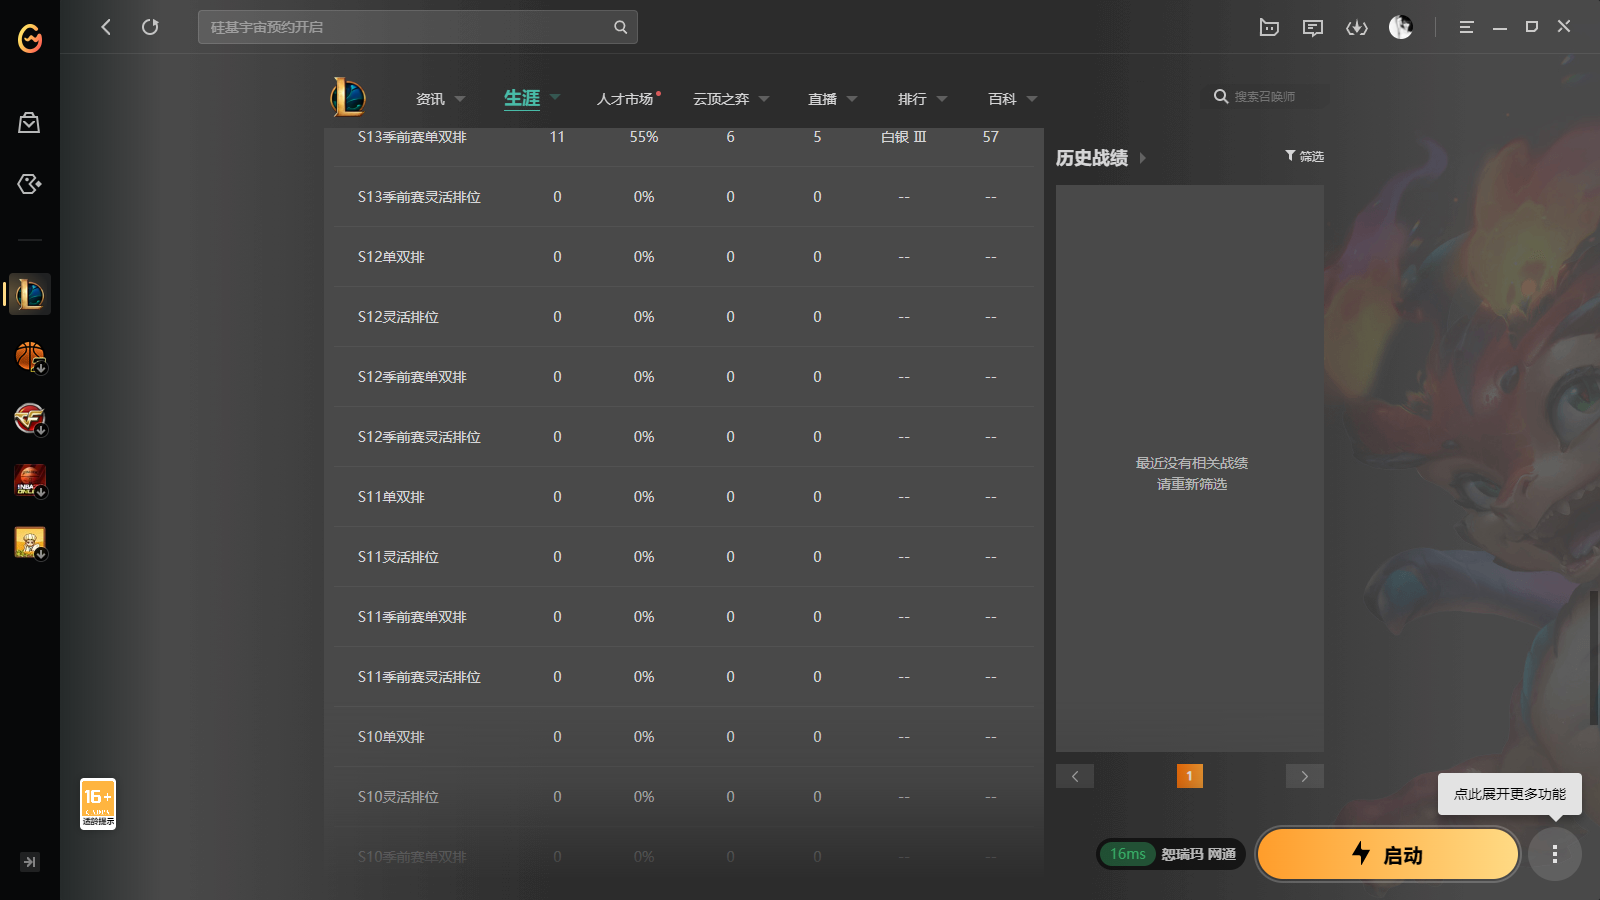Click the user avatar in title bar
1600x900 pixels.
1401,27
